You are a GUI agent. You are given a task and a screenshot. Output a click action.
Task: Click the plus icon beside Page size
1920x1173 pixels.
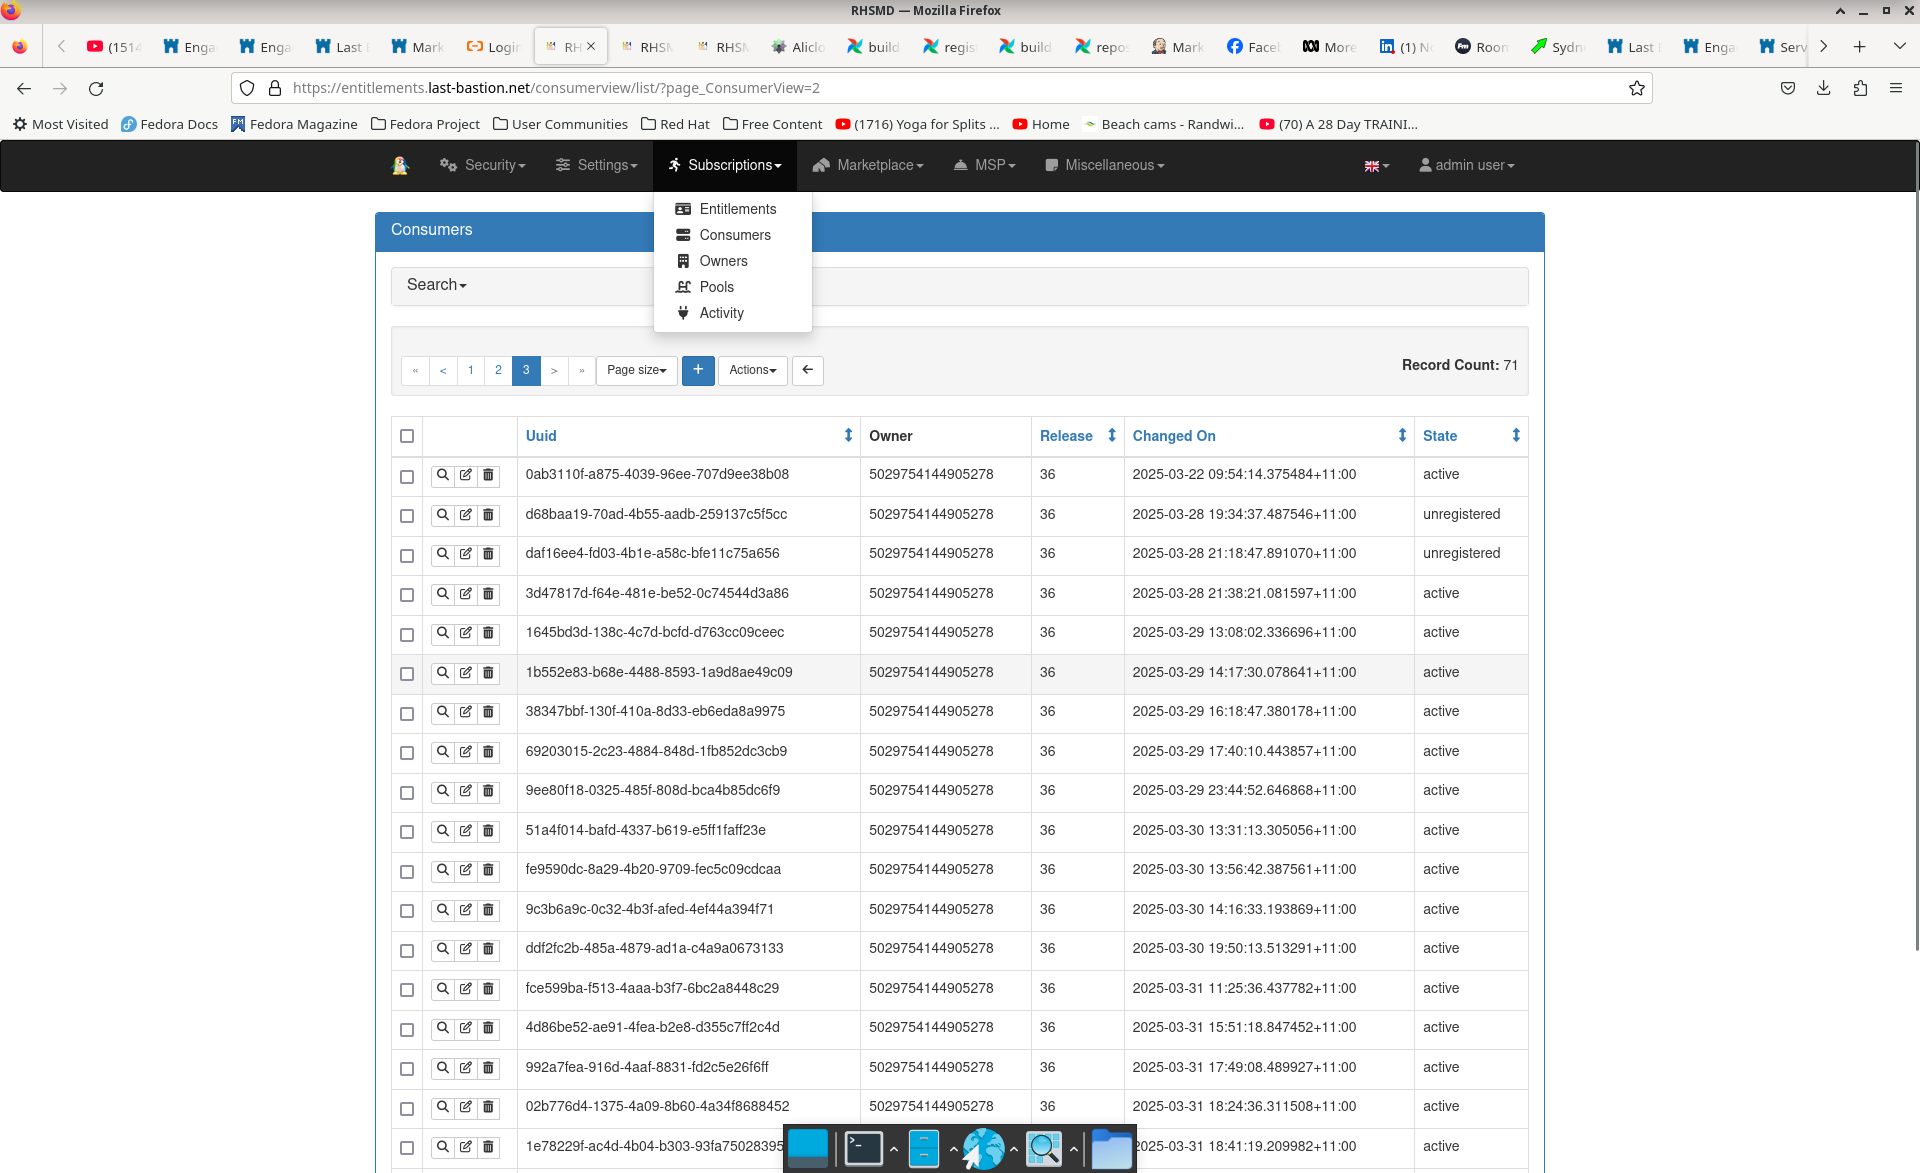698,371
